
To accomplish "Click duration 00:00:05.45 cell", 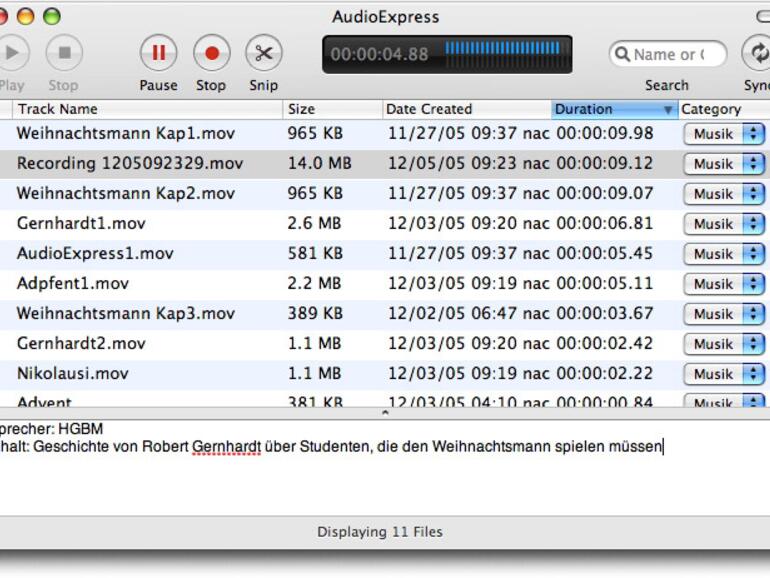I will [605, 253].
